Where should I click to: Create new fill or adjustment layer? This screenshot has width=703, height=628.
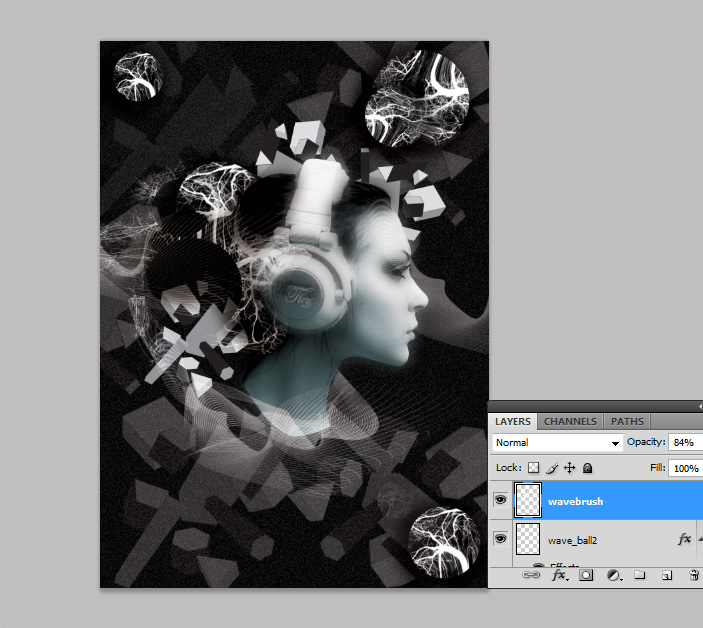[613, 576]
